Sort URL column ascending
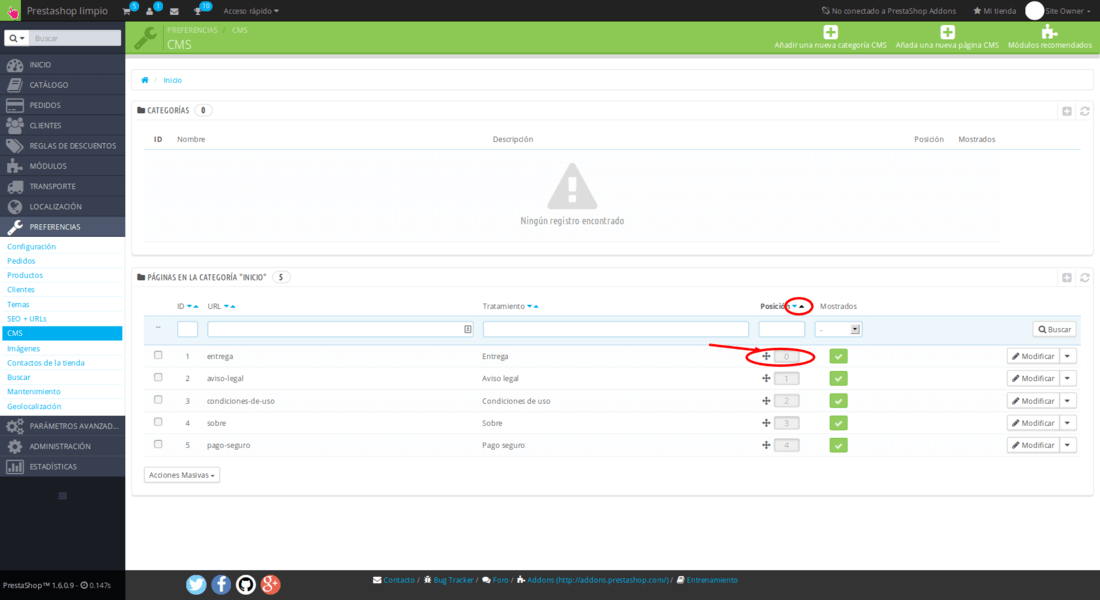 [233, 307]
